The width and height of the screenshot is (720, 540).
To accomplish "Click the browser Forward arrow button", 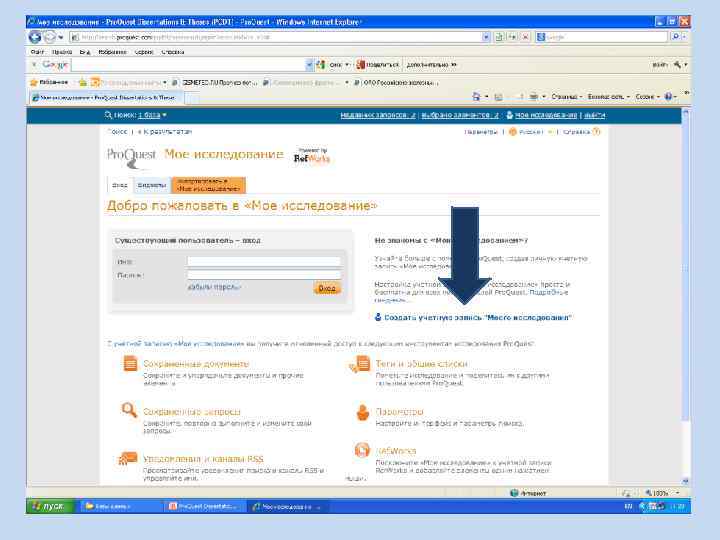I will (49, 37).
